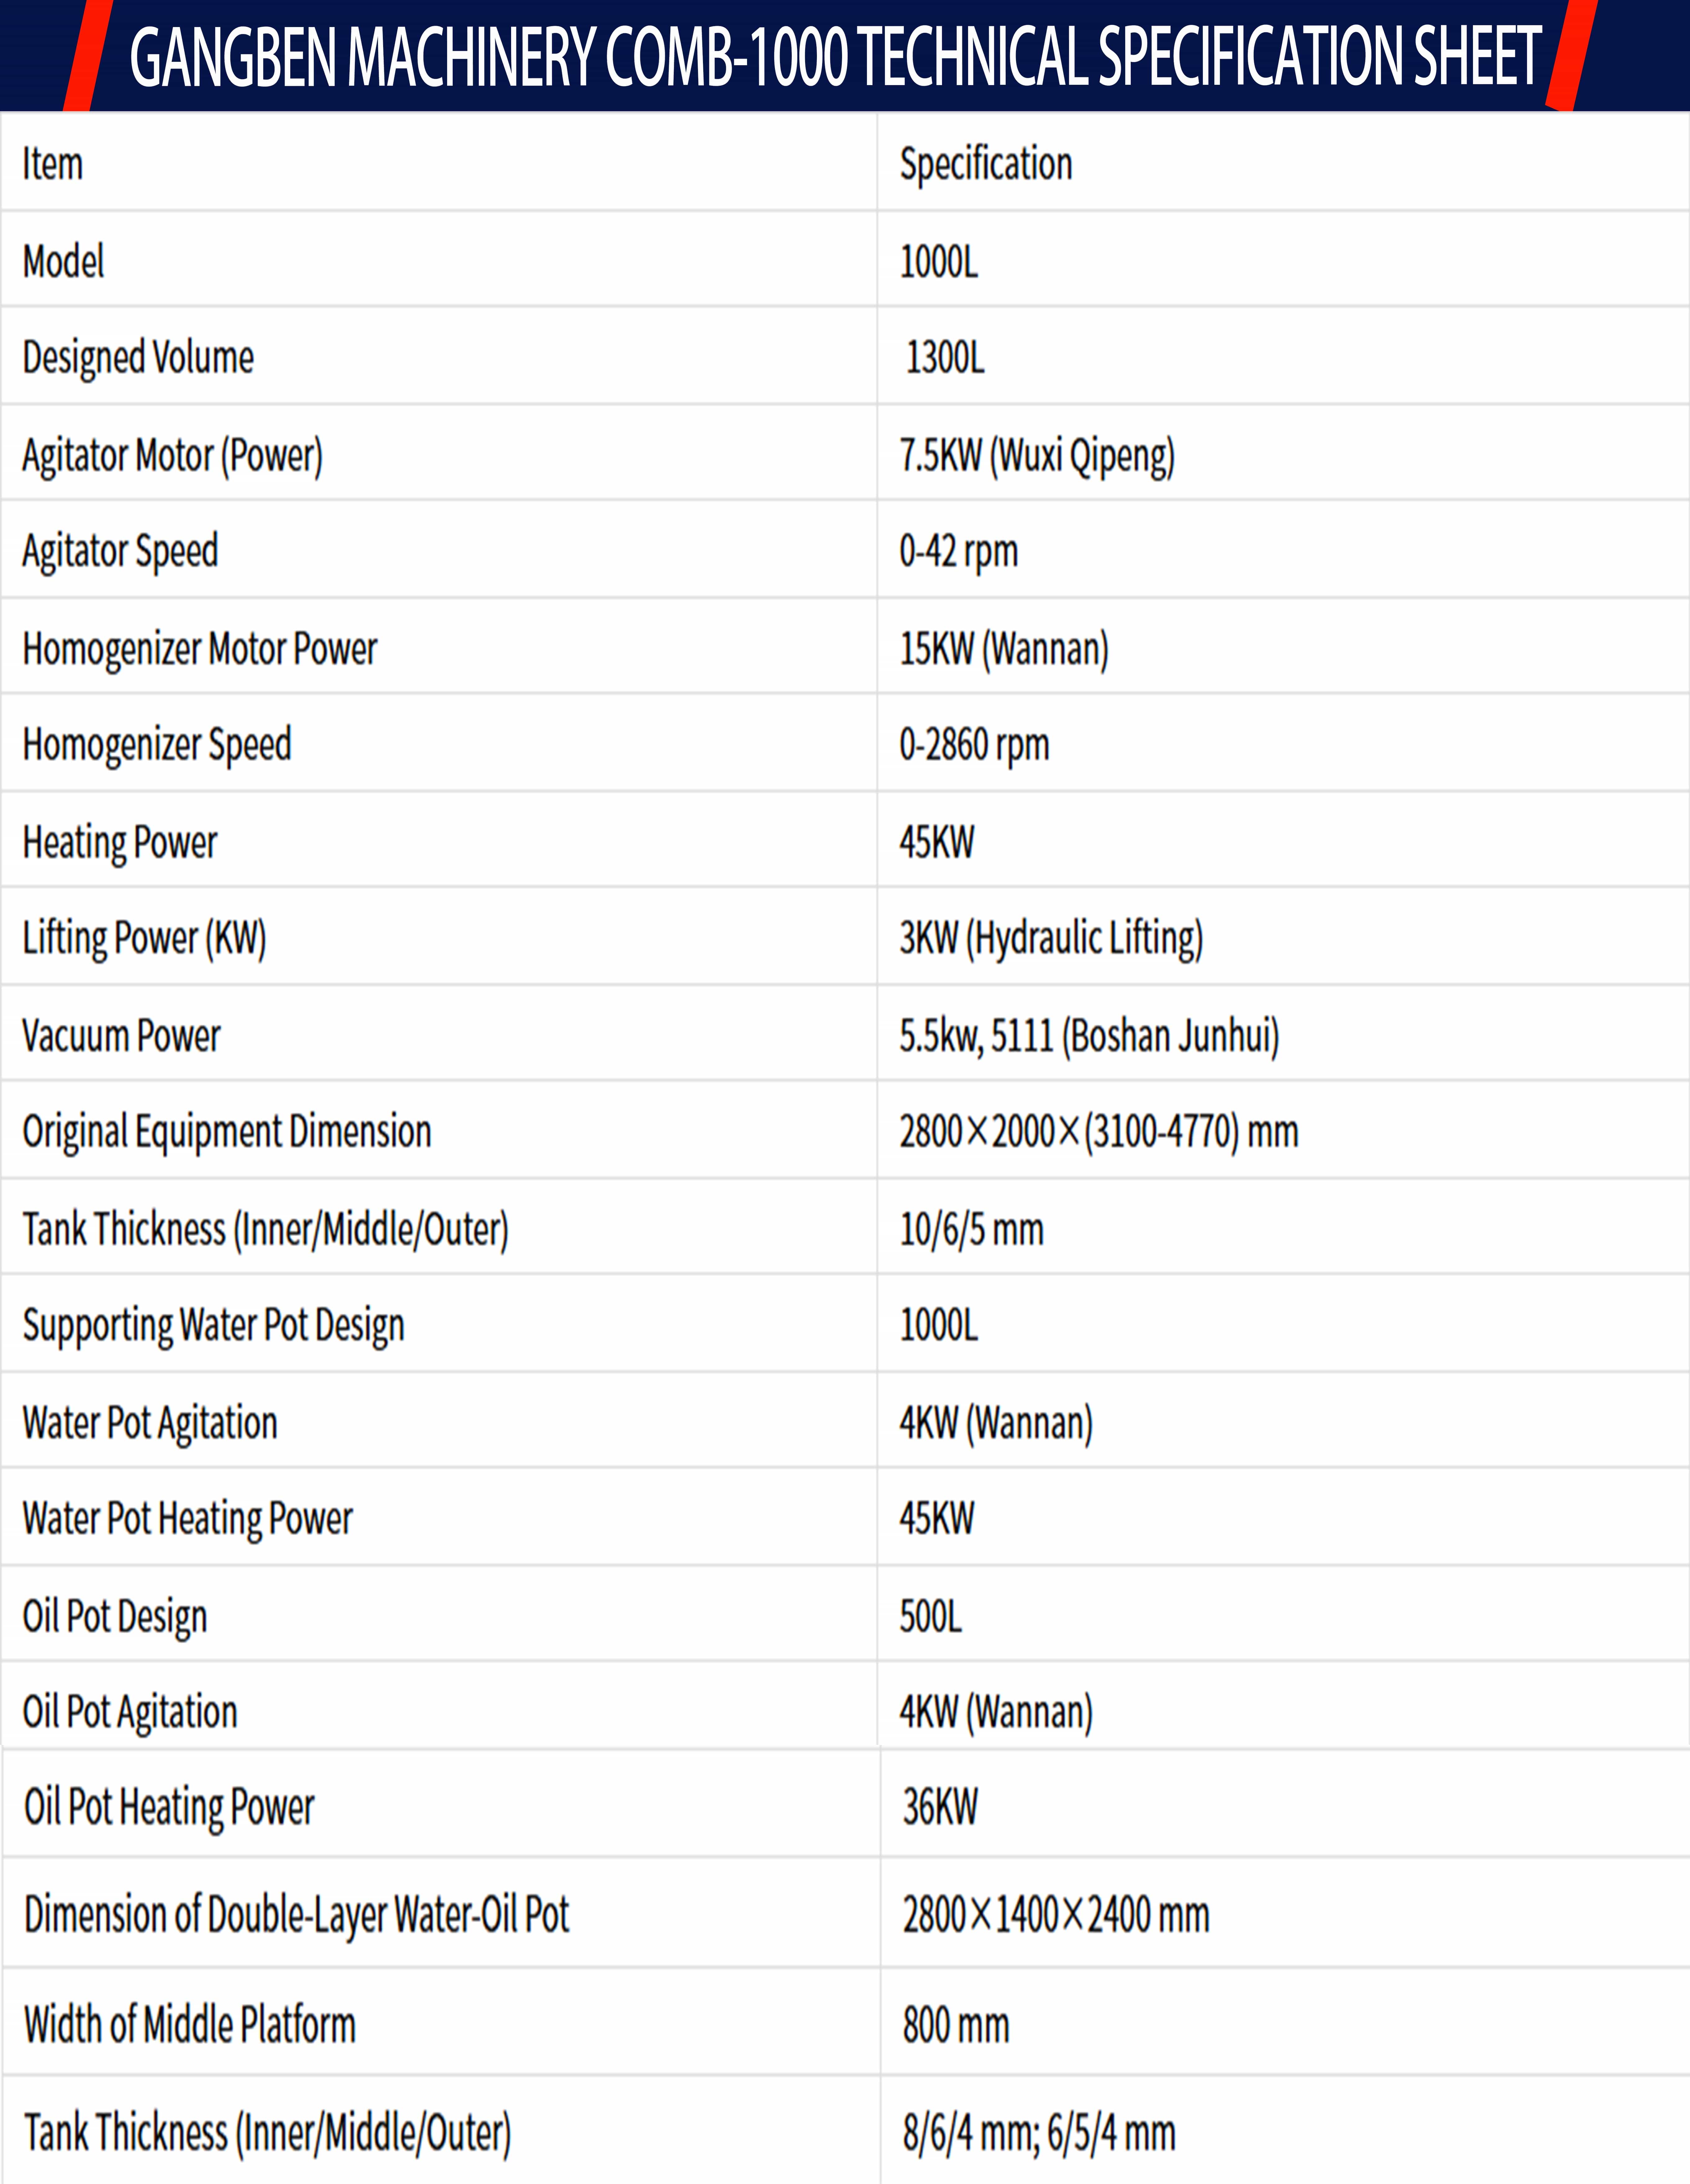
Task: Click the "0-42 rpm" specification cell
Action: pyautogui.click(x=958, y=551)
